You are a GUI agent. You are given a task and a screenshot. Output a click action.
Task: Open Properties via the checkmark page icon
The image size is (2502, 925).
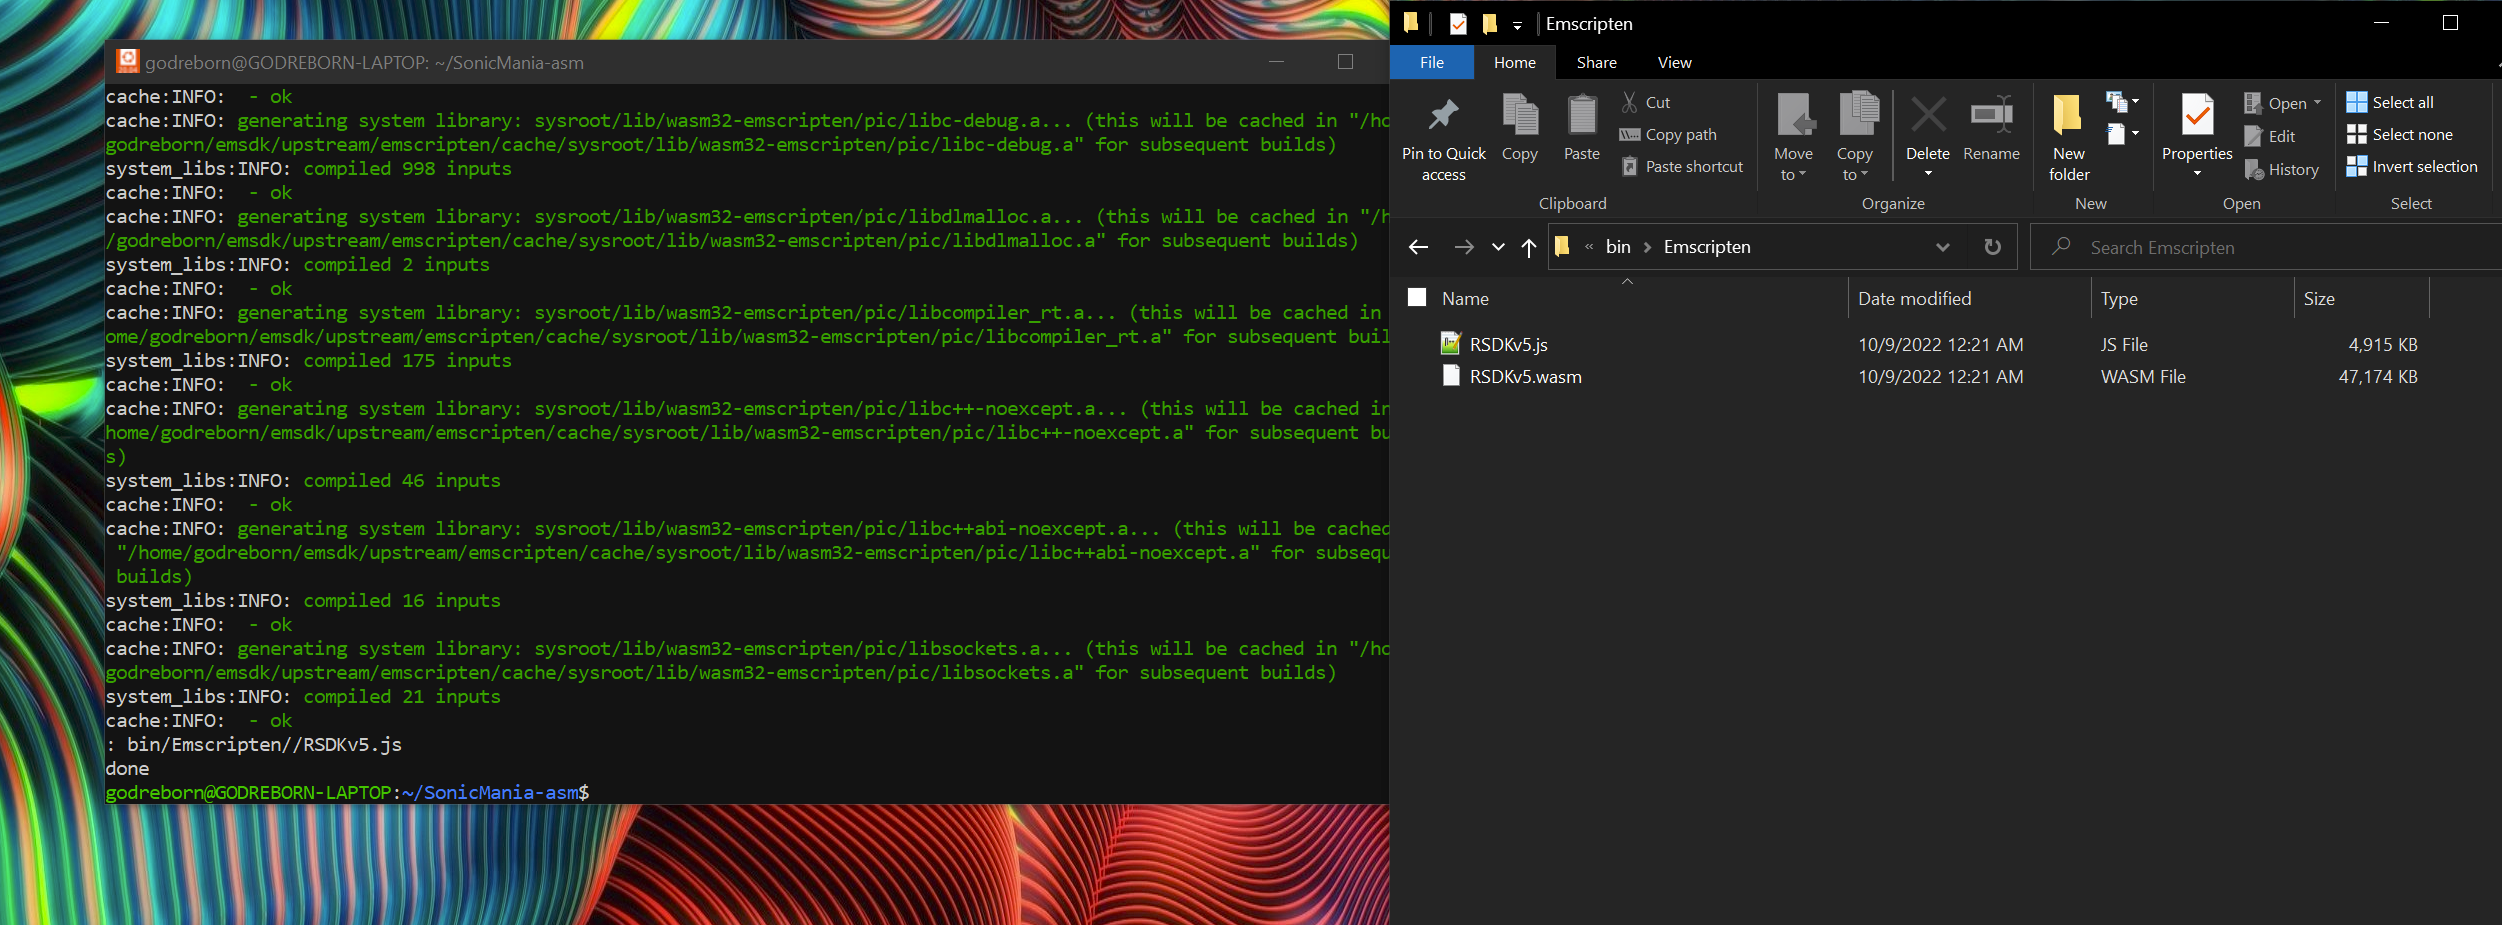[2197, 116]
